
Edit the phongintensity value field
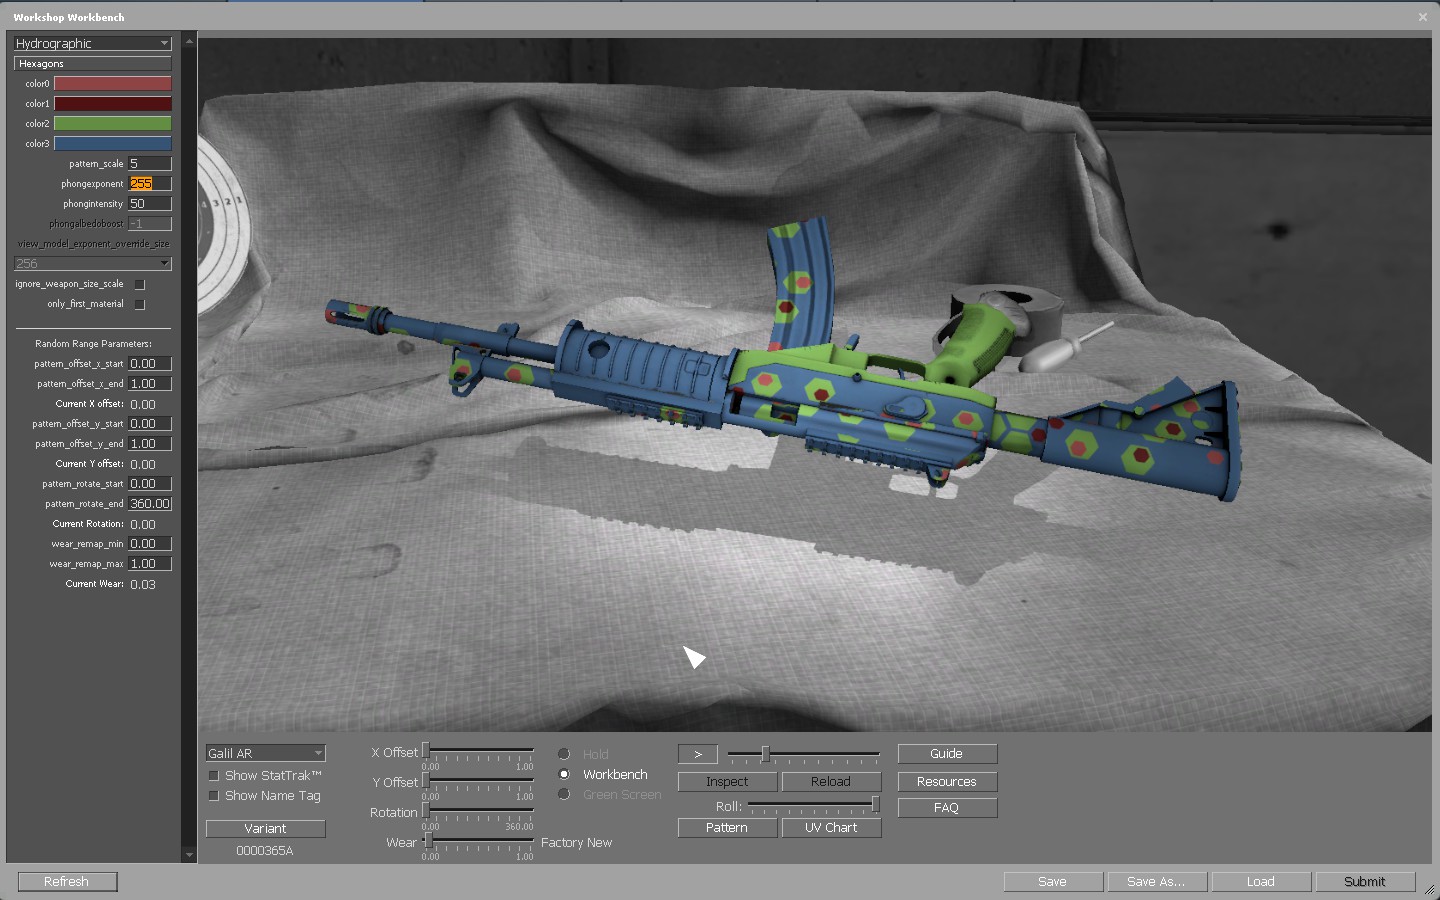[x=150, y=203]
